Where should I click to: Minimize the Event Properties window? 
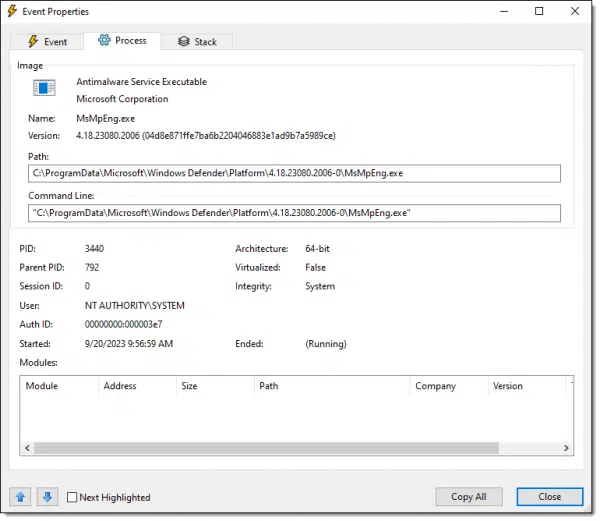(x=504, y=11)
